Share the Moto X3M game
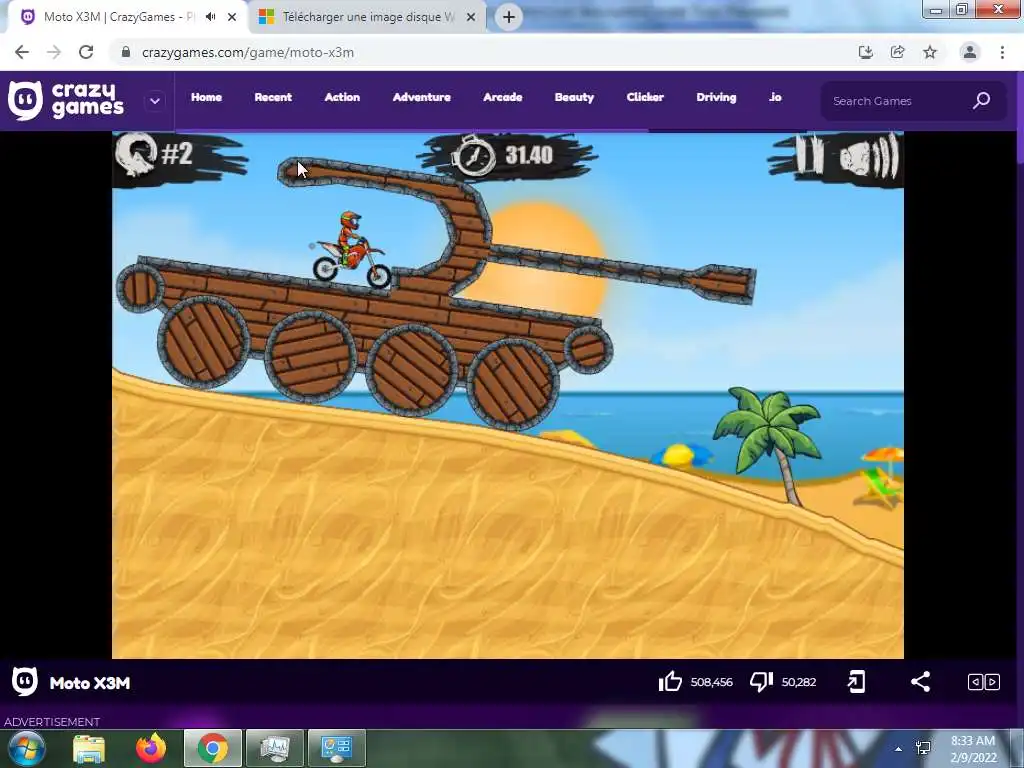The width and height of the screenshot is (1024, 768). [x=920, y=682]
